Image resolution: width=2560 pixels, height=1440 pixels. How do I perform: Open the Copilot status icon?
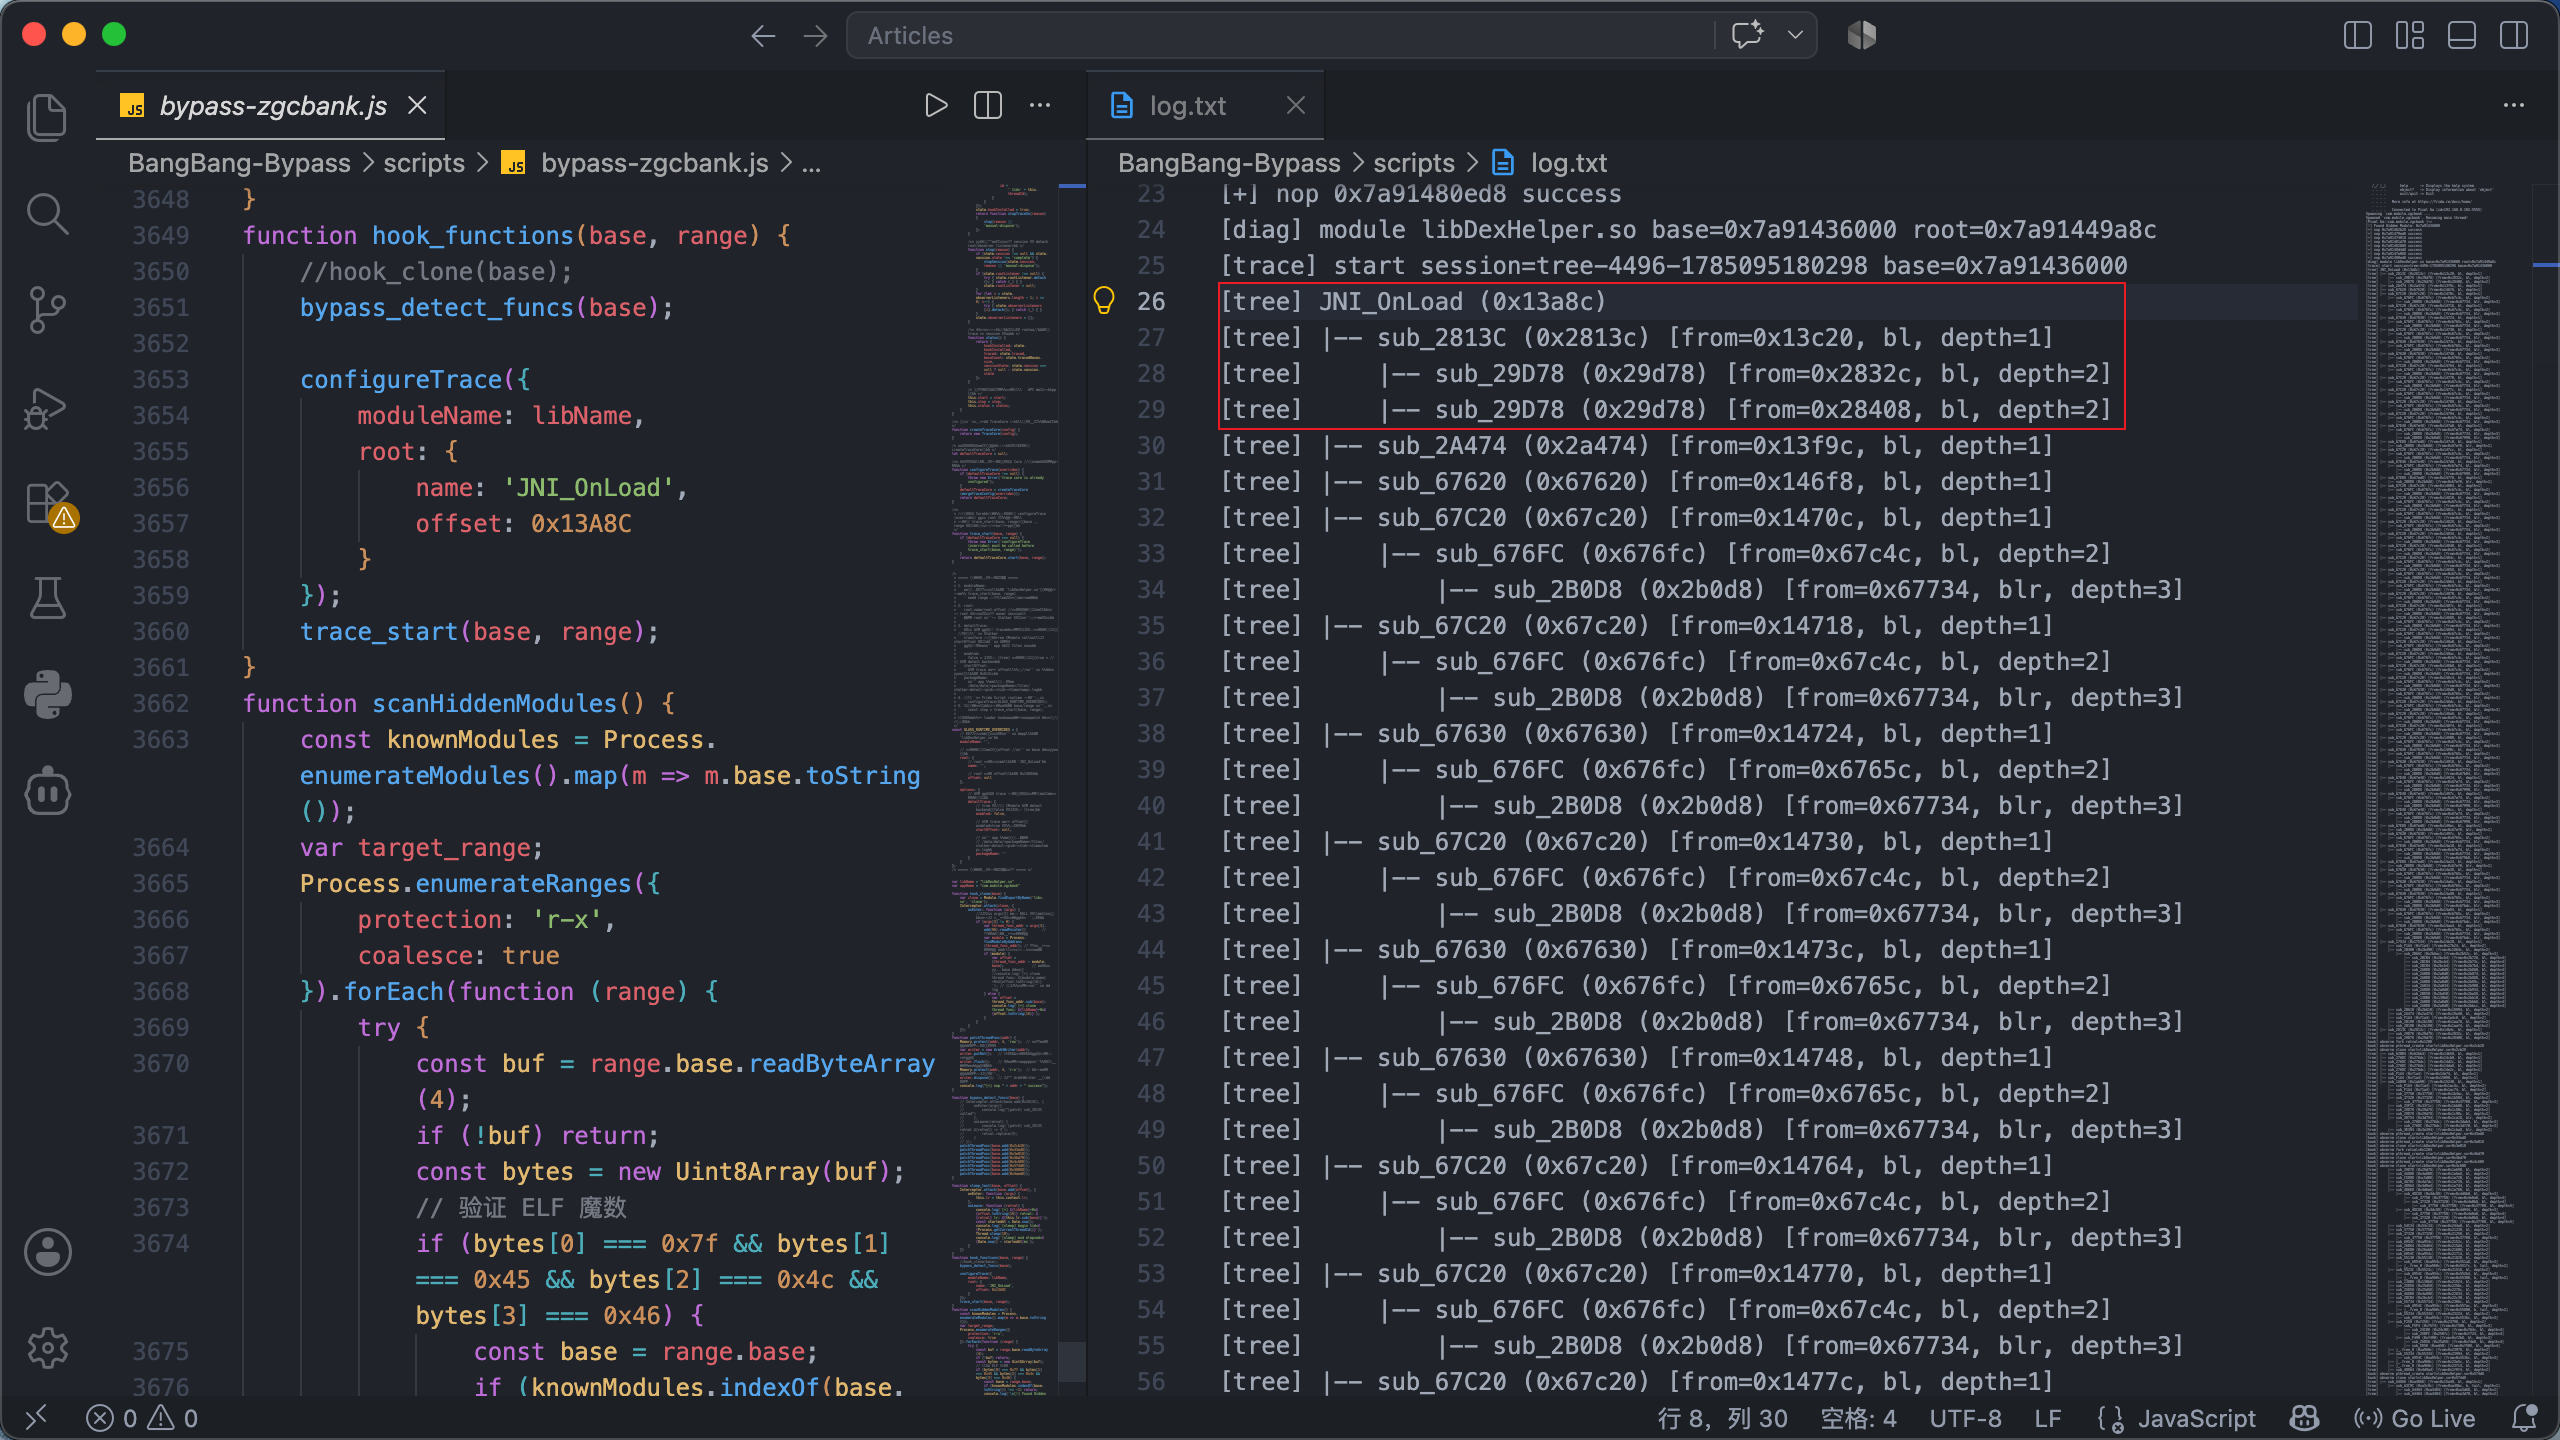point(2305,1418)
